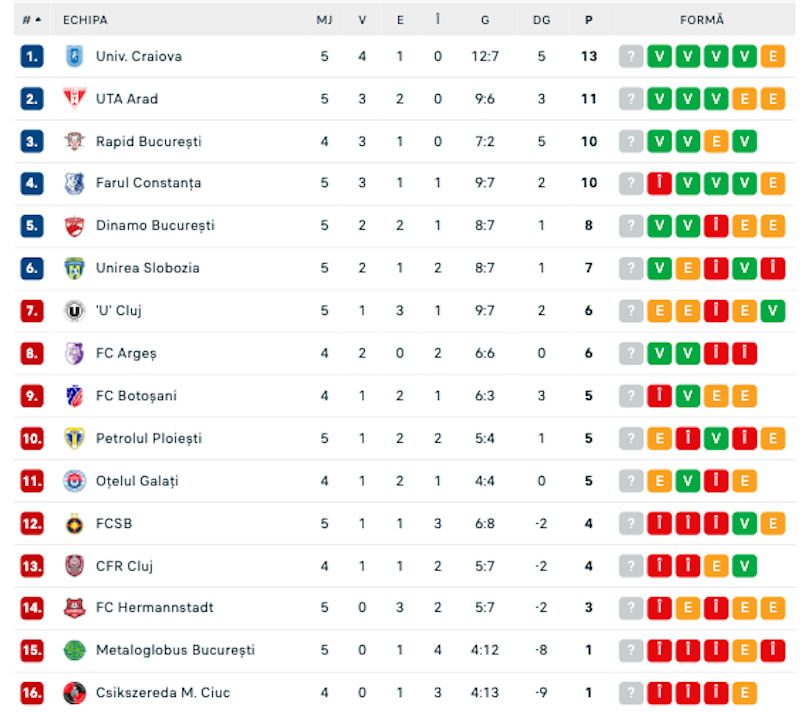Click the 'U' Cluj round emblem
This screenshot has width=800, height=713.
point(74,310)
